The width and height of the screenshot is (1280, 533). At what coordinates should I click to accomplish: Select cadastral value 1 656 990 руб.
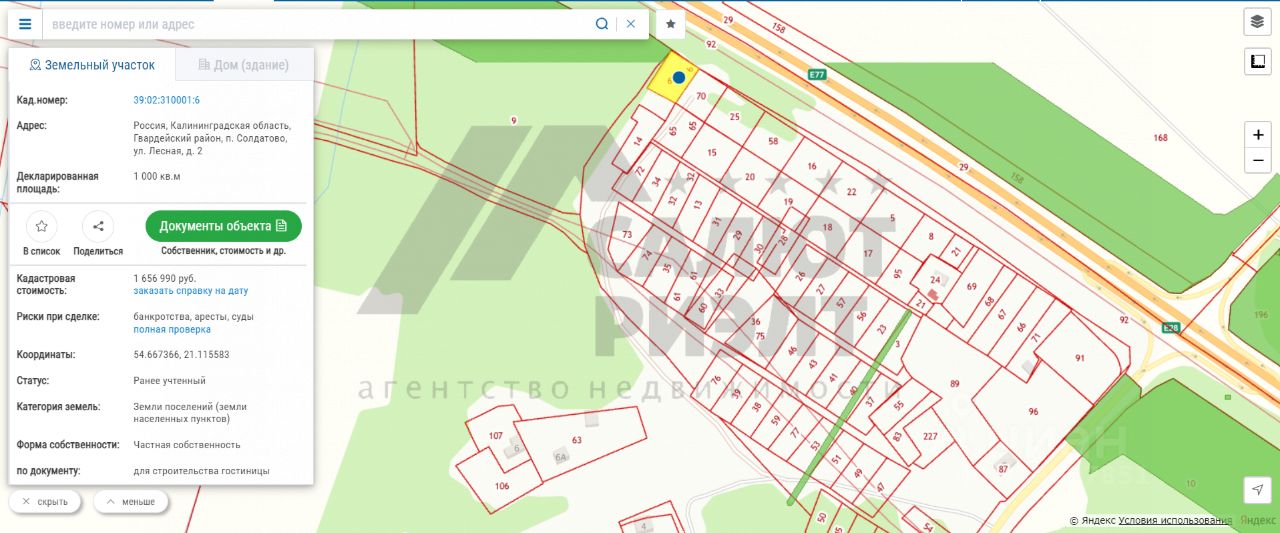click(165, 278)
